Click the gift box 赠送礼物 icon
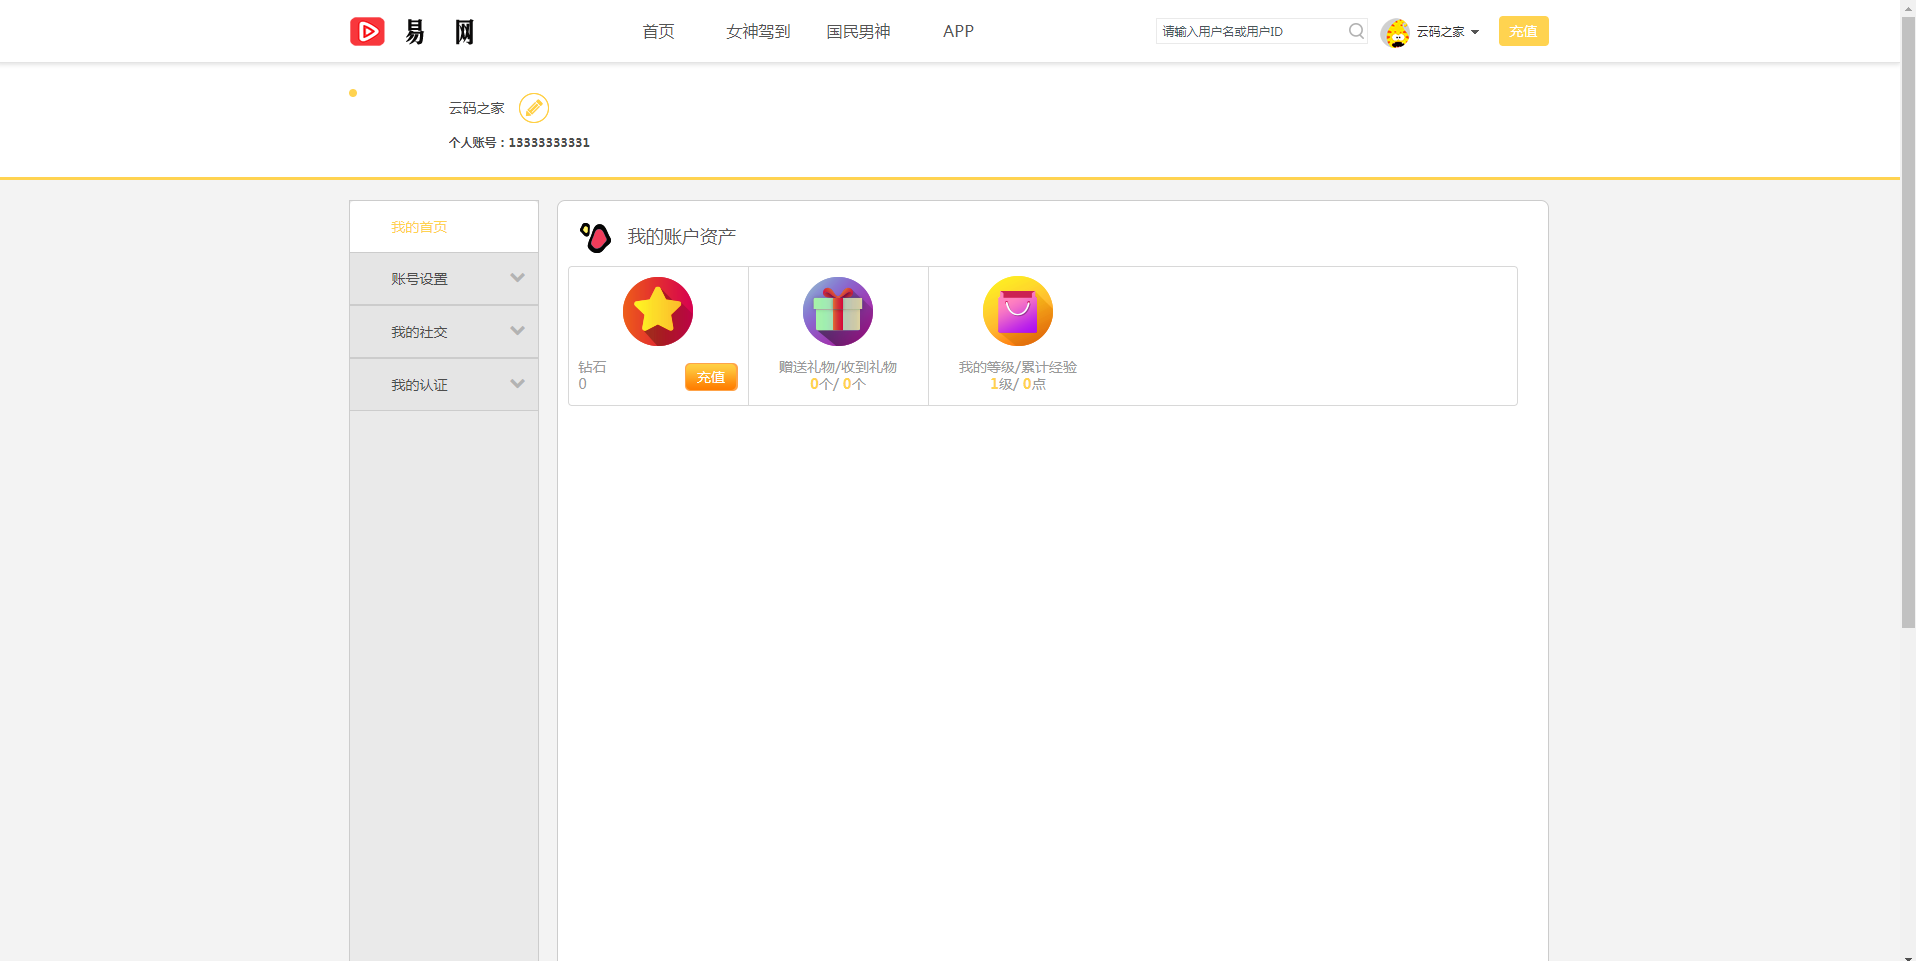Viewport: 1916px width, 961px height. 838,311
